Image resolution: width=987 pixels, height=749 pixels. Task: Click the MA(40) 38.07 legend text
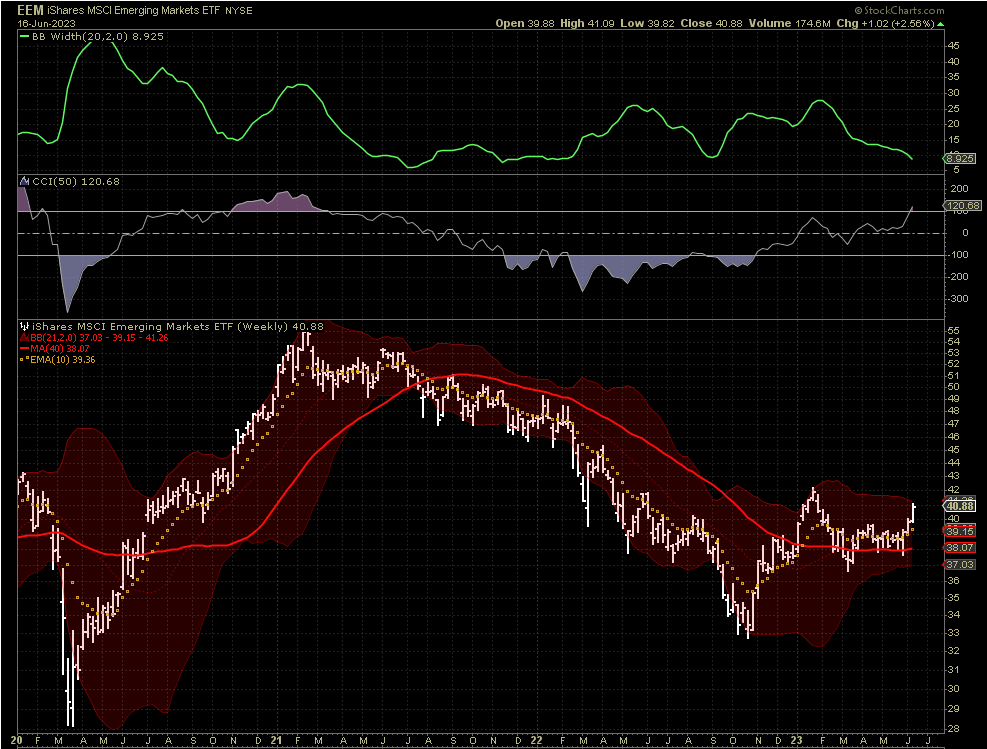(60, 349)
